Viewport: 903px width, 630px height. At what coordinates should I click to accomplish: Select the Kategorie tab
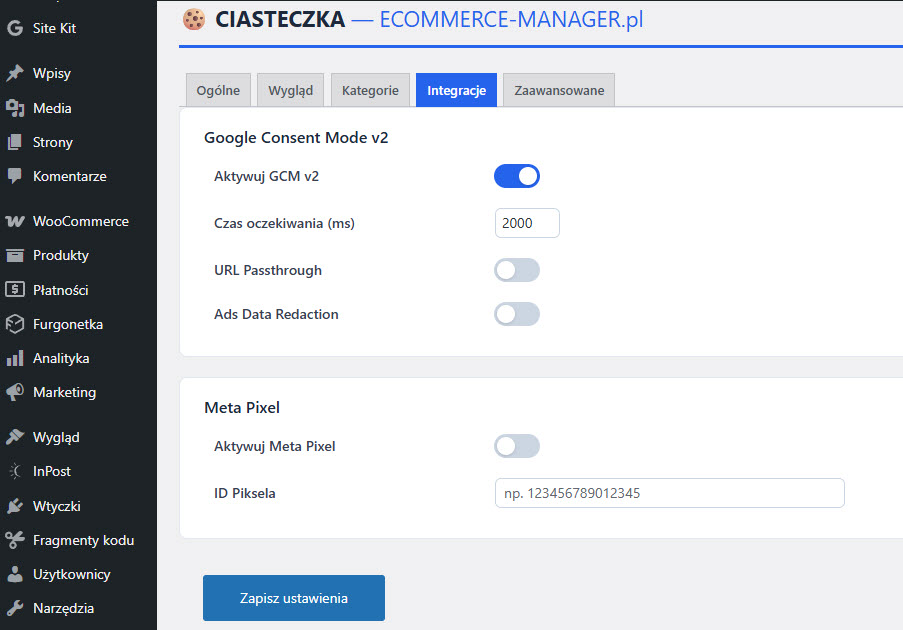coord(370,90)
